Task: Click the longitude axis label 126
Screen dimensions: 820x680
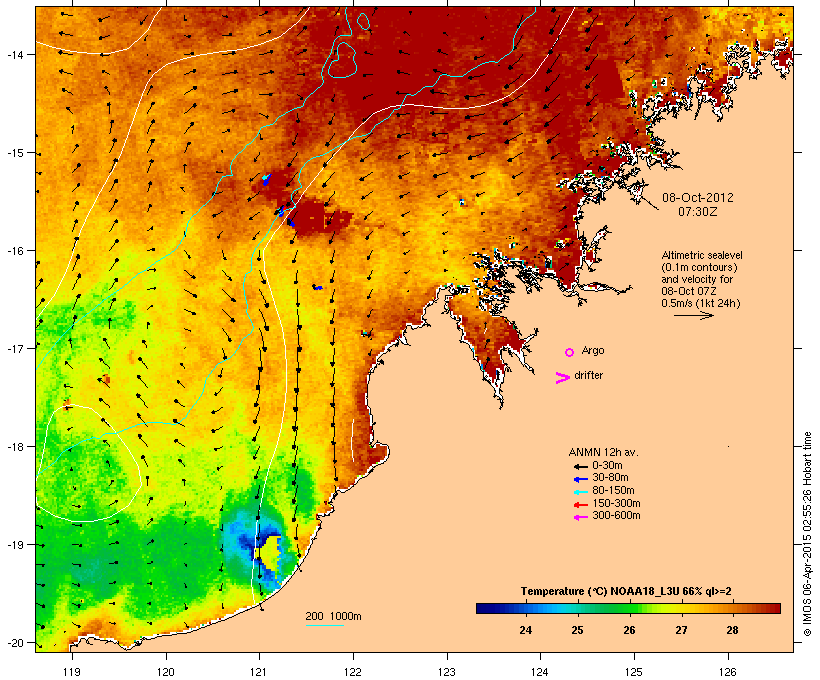Action: point(727,672)
